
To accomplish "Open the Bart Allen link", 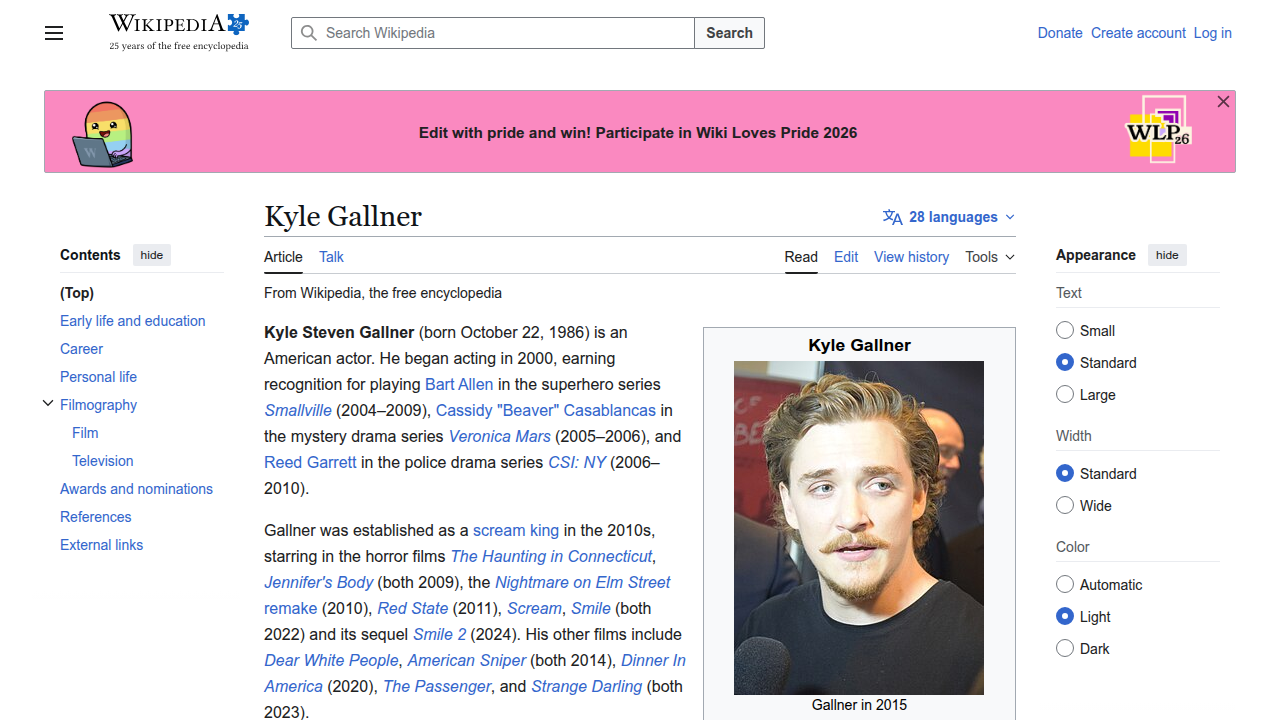I will pos(459,384).
